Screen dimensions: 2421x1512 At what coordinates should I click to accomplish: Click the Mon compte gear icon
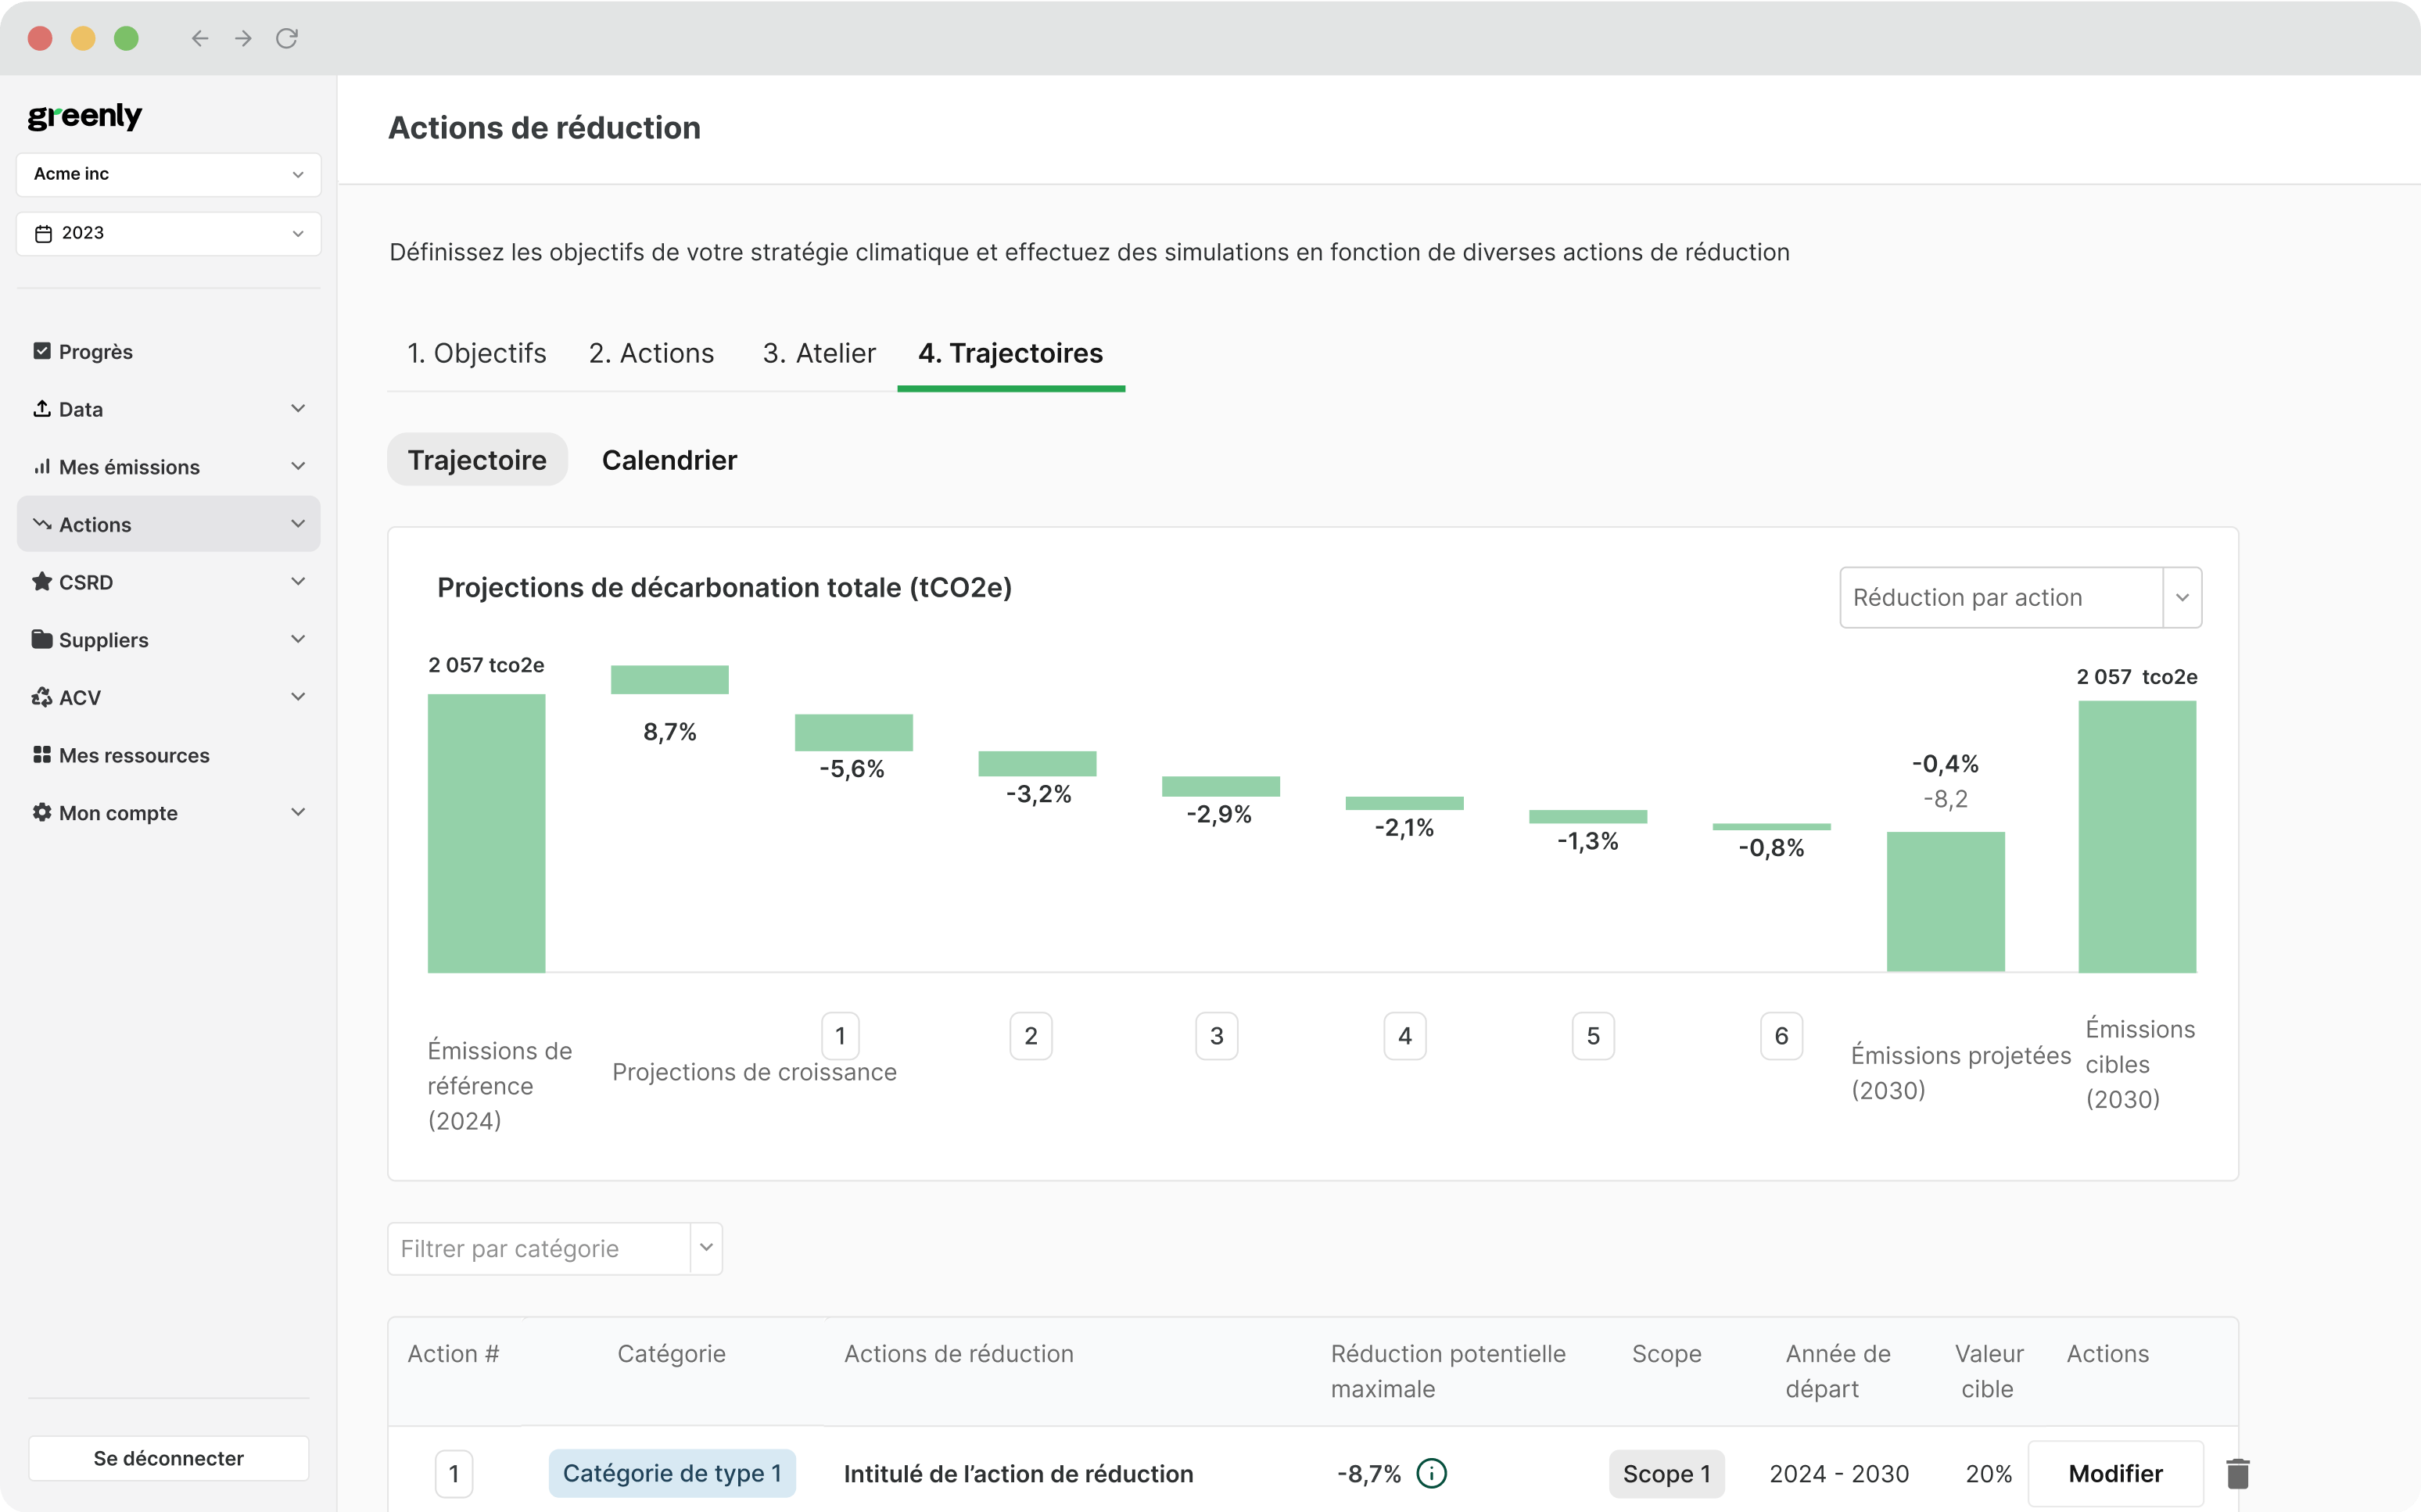41,812
